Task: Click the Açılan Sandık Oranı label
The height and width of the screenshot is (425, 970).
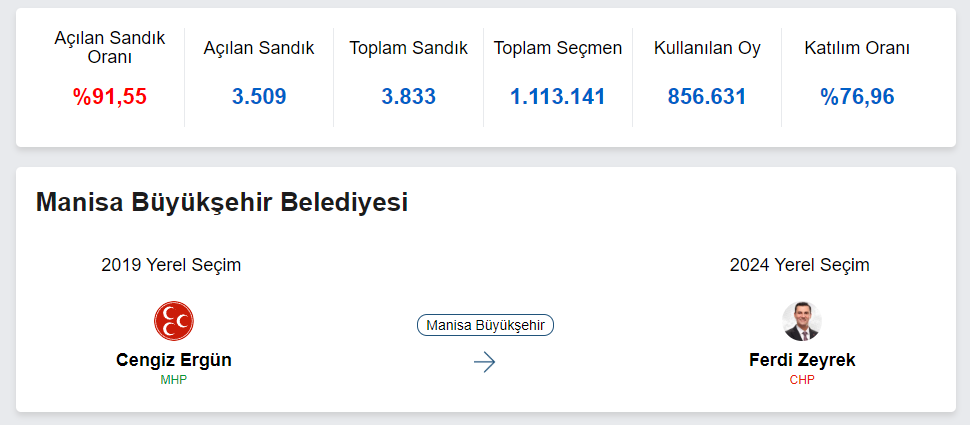Action: pyautogui.click(x=110, y=47)
